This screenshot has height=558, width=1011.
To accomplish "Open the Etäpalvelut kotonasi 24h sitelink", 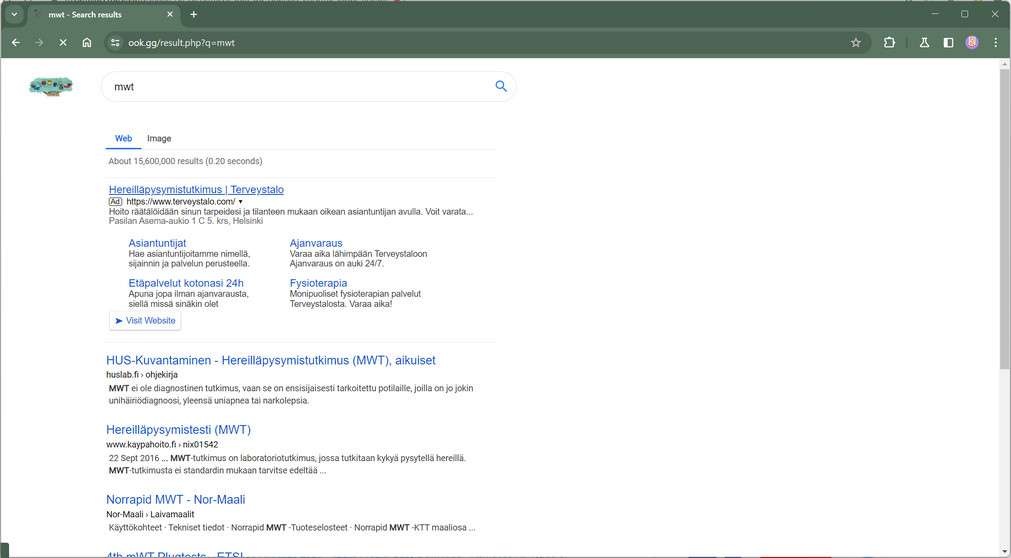I will [x=186, y=283].
